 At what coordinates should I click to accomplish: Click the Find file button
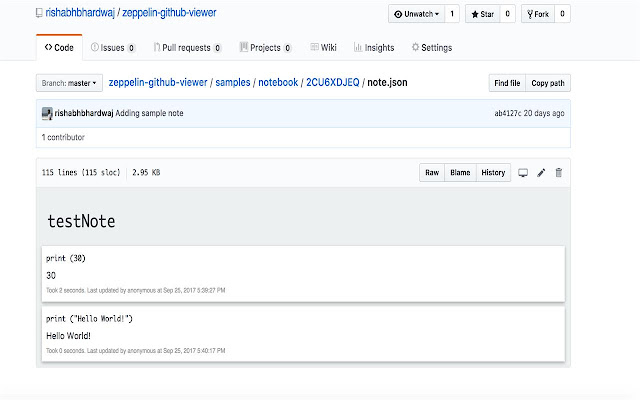pyautogui.click(x=507, y=83)
